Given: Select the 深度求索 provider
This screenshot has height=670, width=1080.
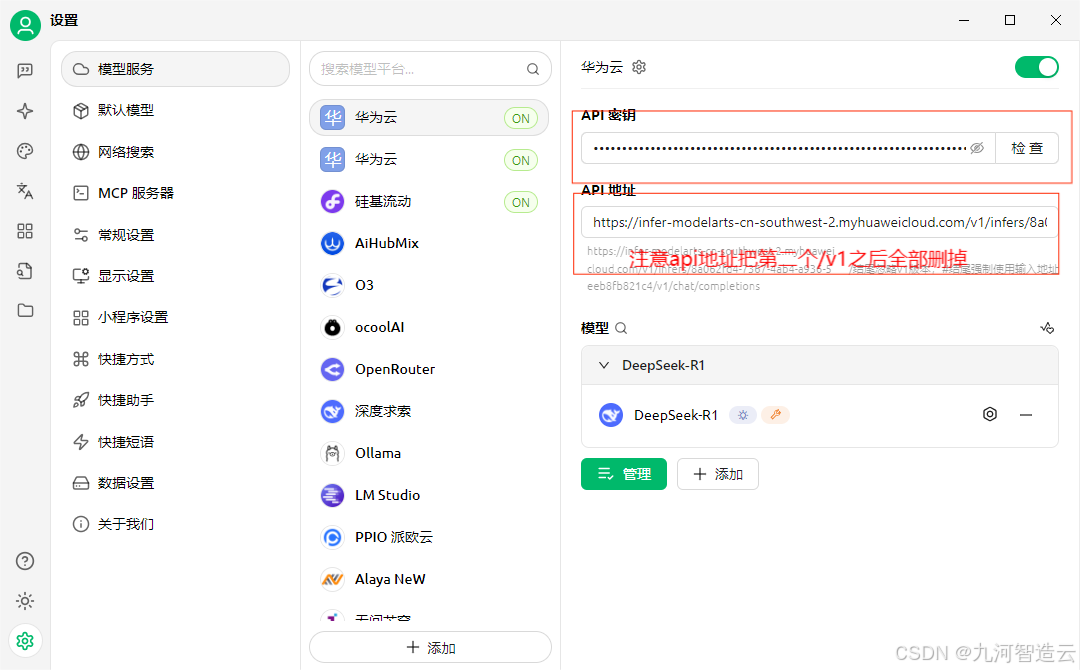Looking at the screenshot, I should pos(428,411).
